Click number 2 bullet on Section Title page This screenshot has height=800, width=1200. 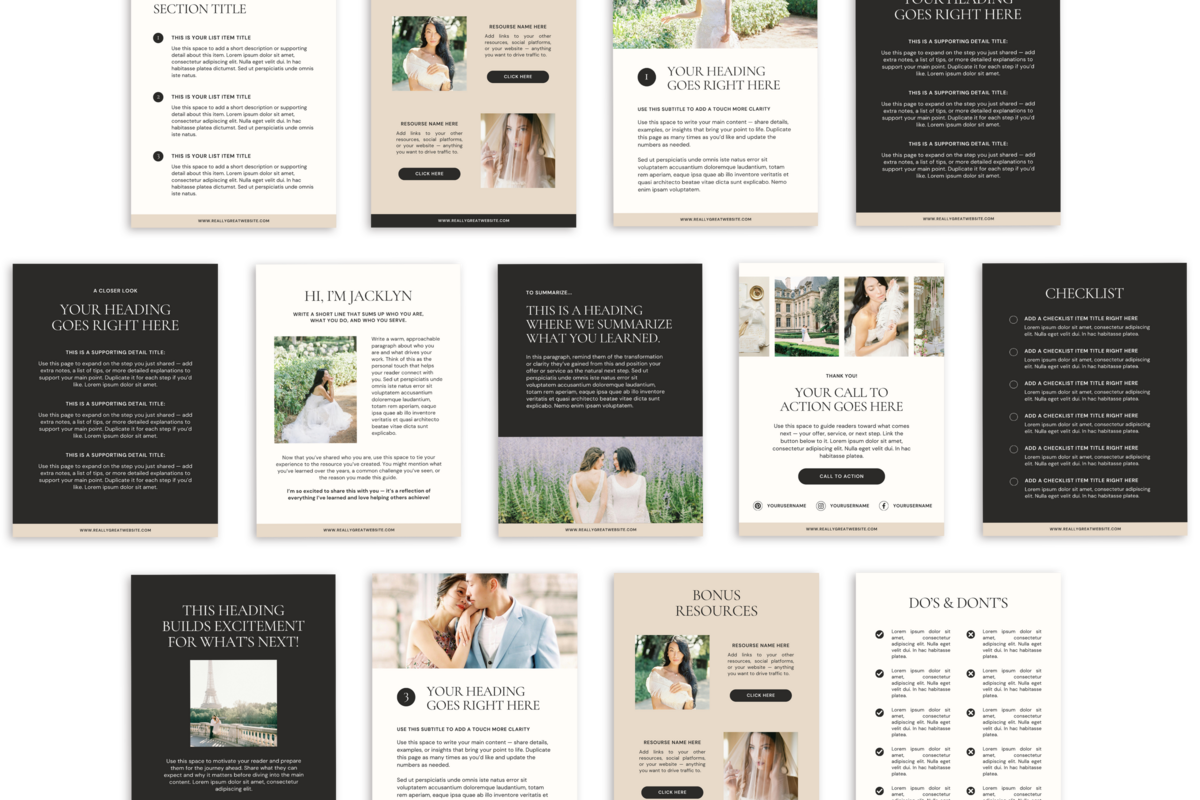(158, 97)
